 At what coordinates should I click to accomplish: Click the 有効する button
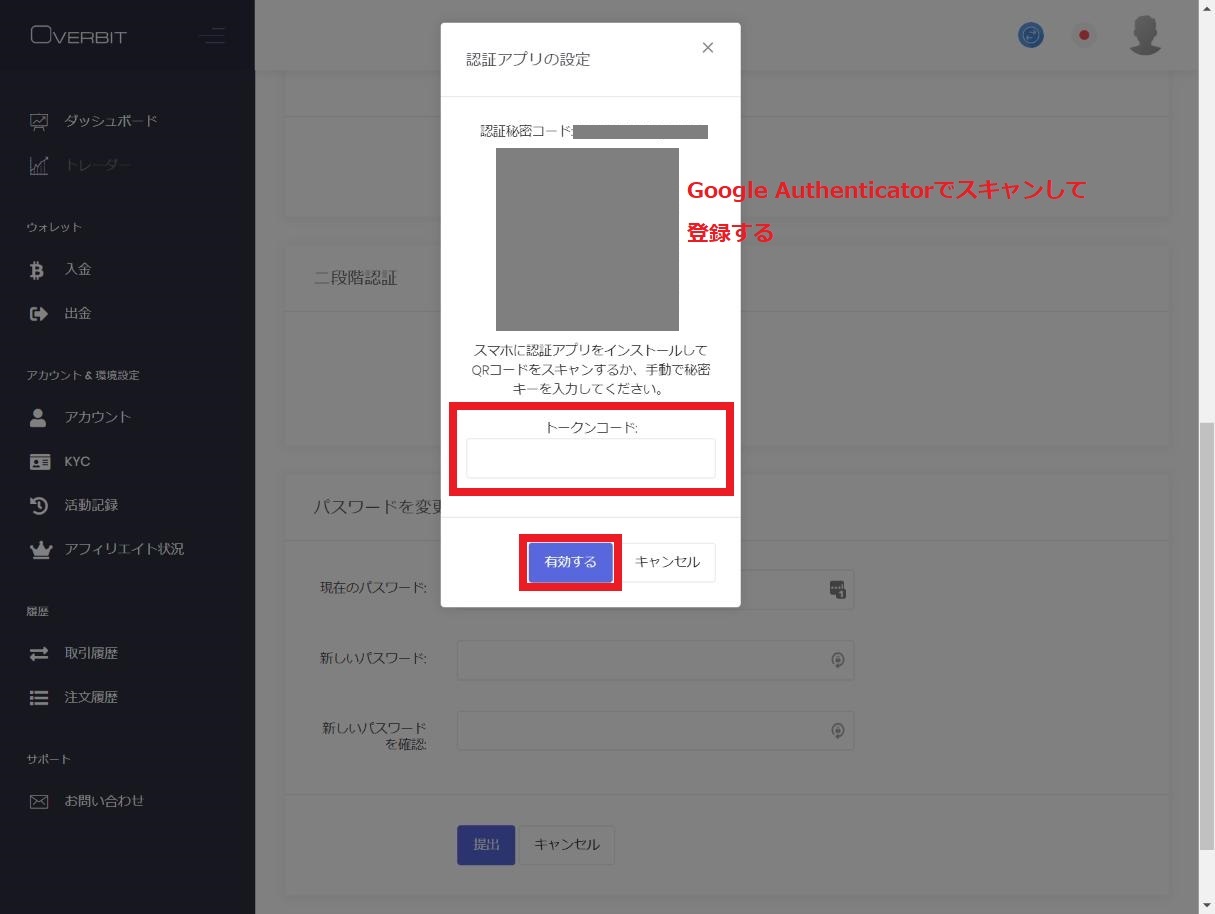point(570,562)
